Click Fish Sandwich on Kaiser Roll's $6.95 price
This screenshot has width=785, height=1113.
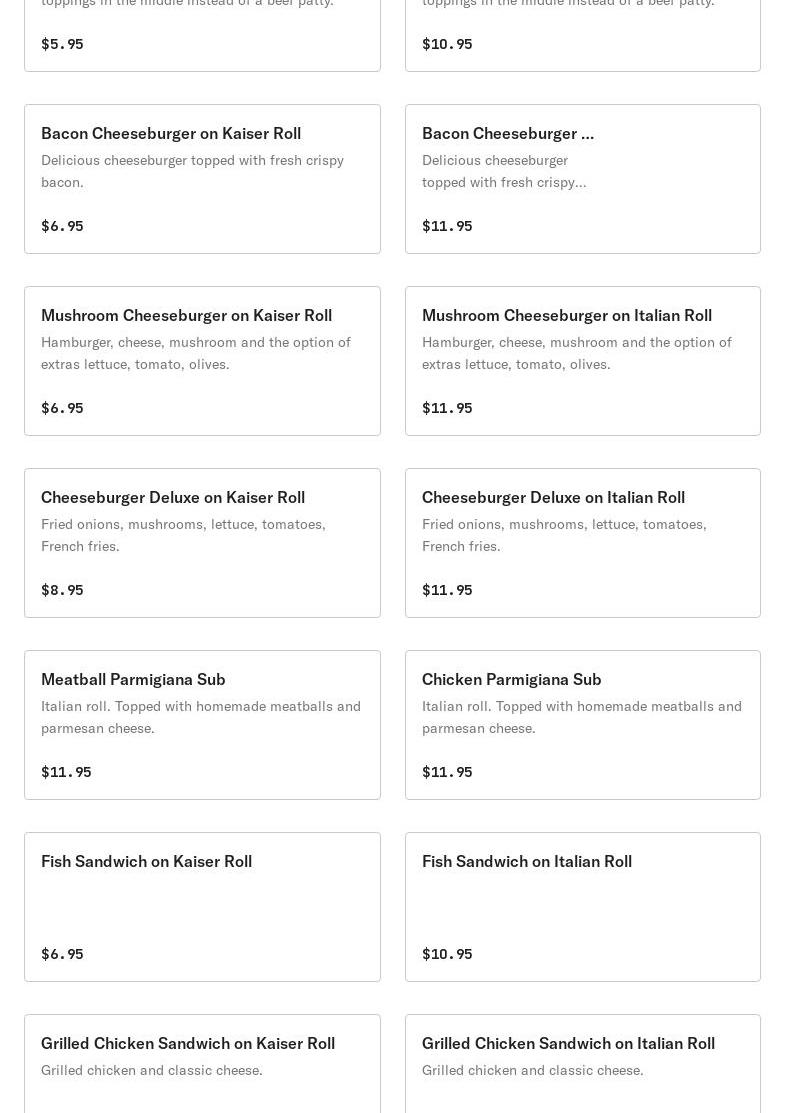[62, 954]
